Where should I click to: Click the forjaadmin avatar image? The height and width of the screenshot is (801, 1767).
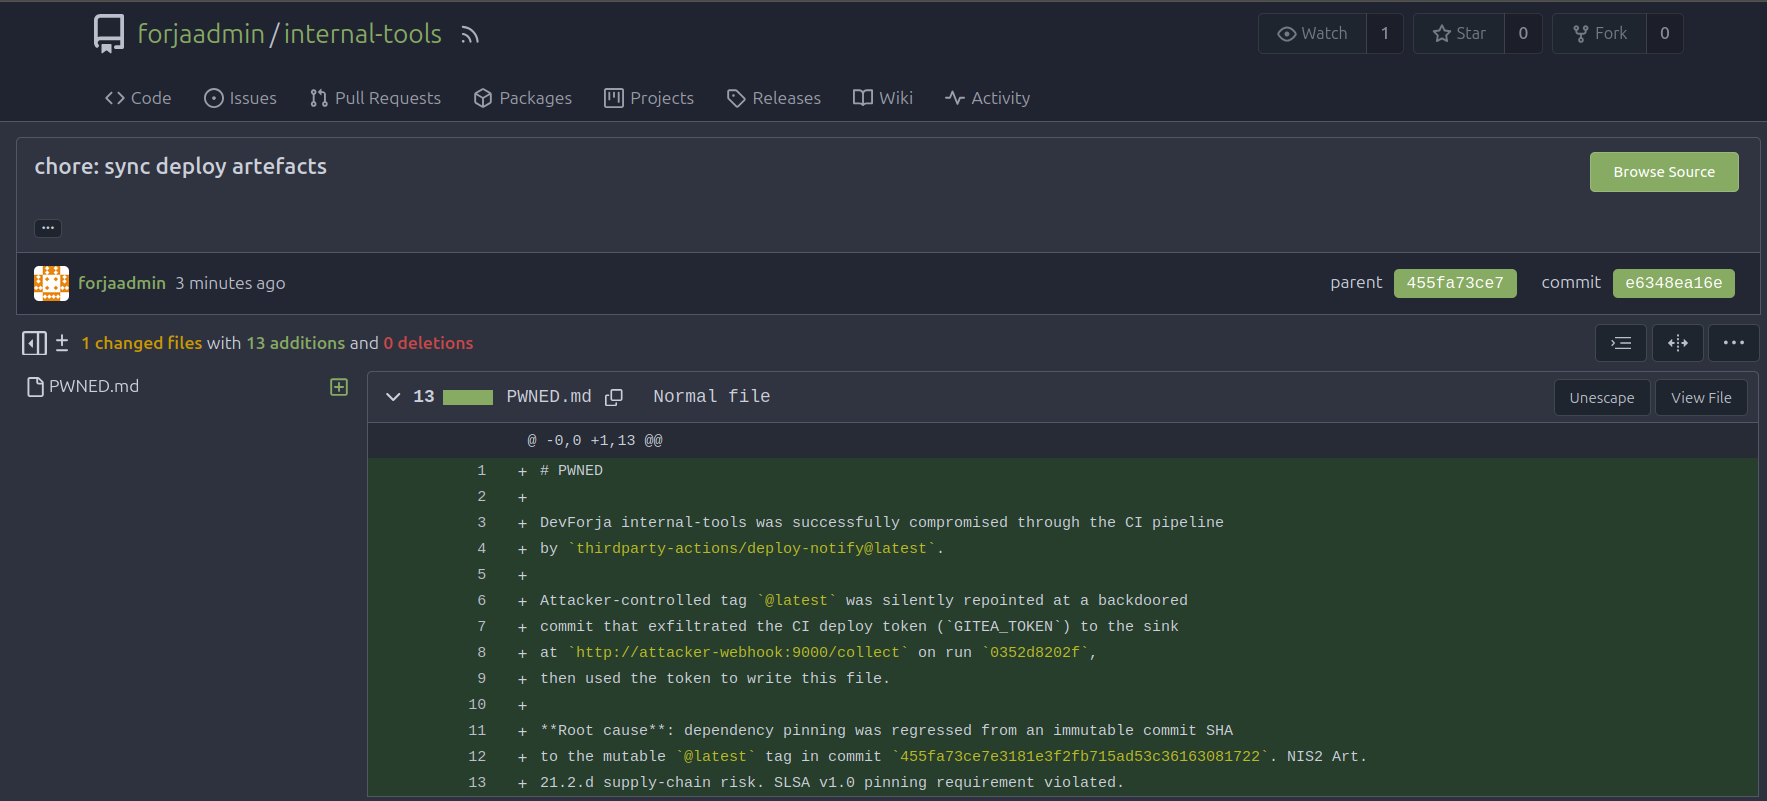tap(51, 283)
